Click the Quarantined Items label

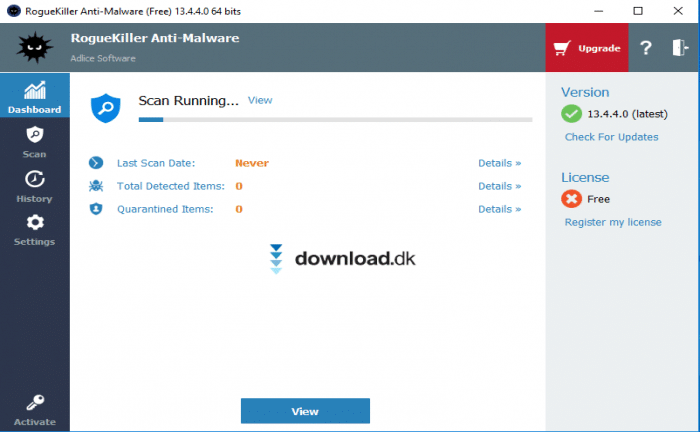tap(165, 209)
